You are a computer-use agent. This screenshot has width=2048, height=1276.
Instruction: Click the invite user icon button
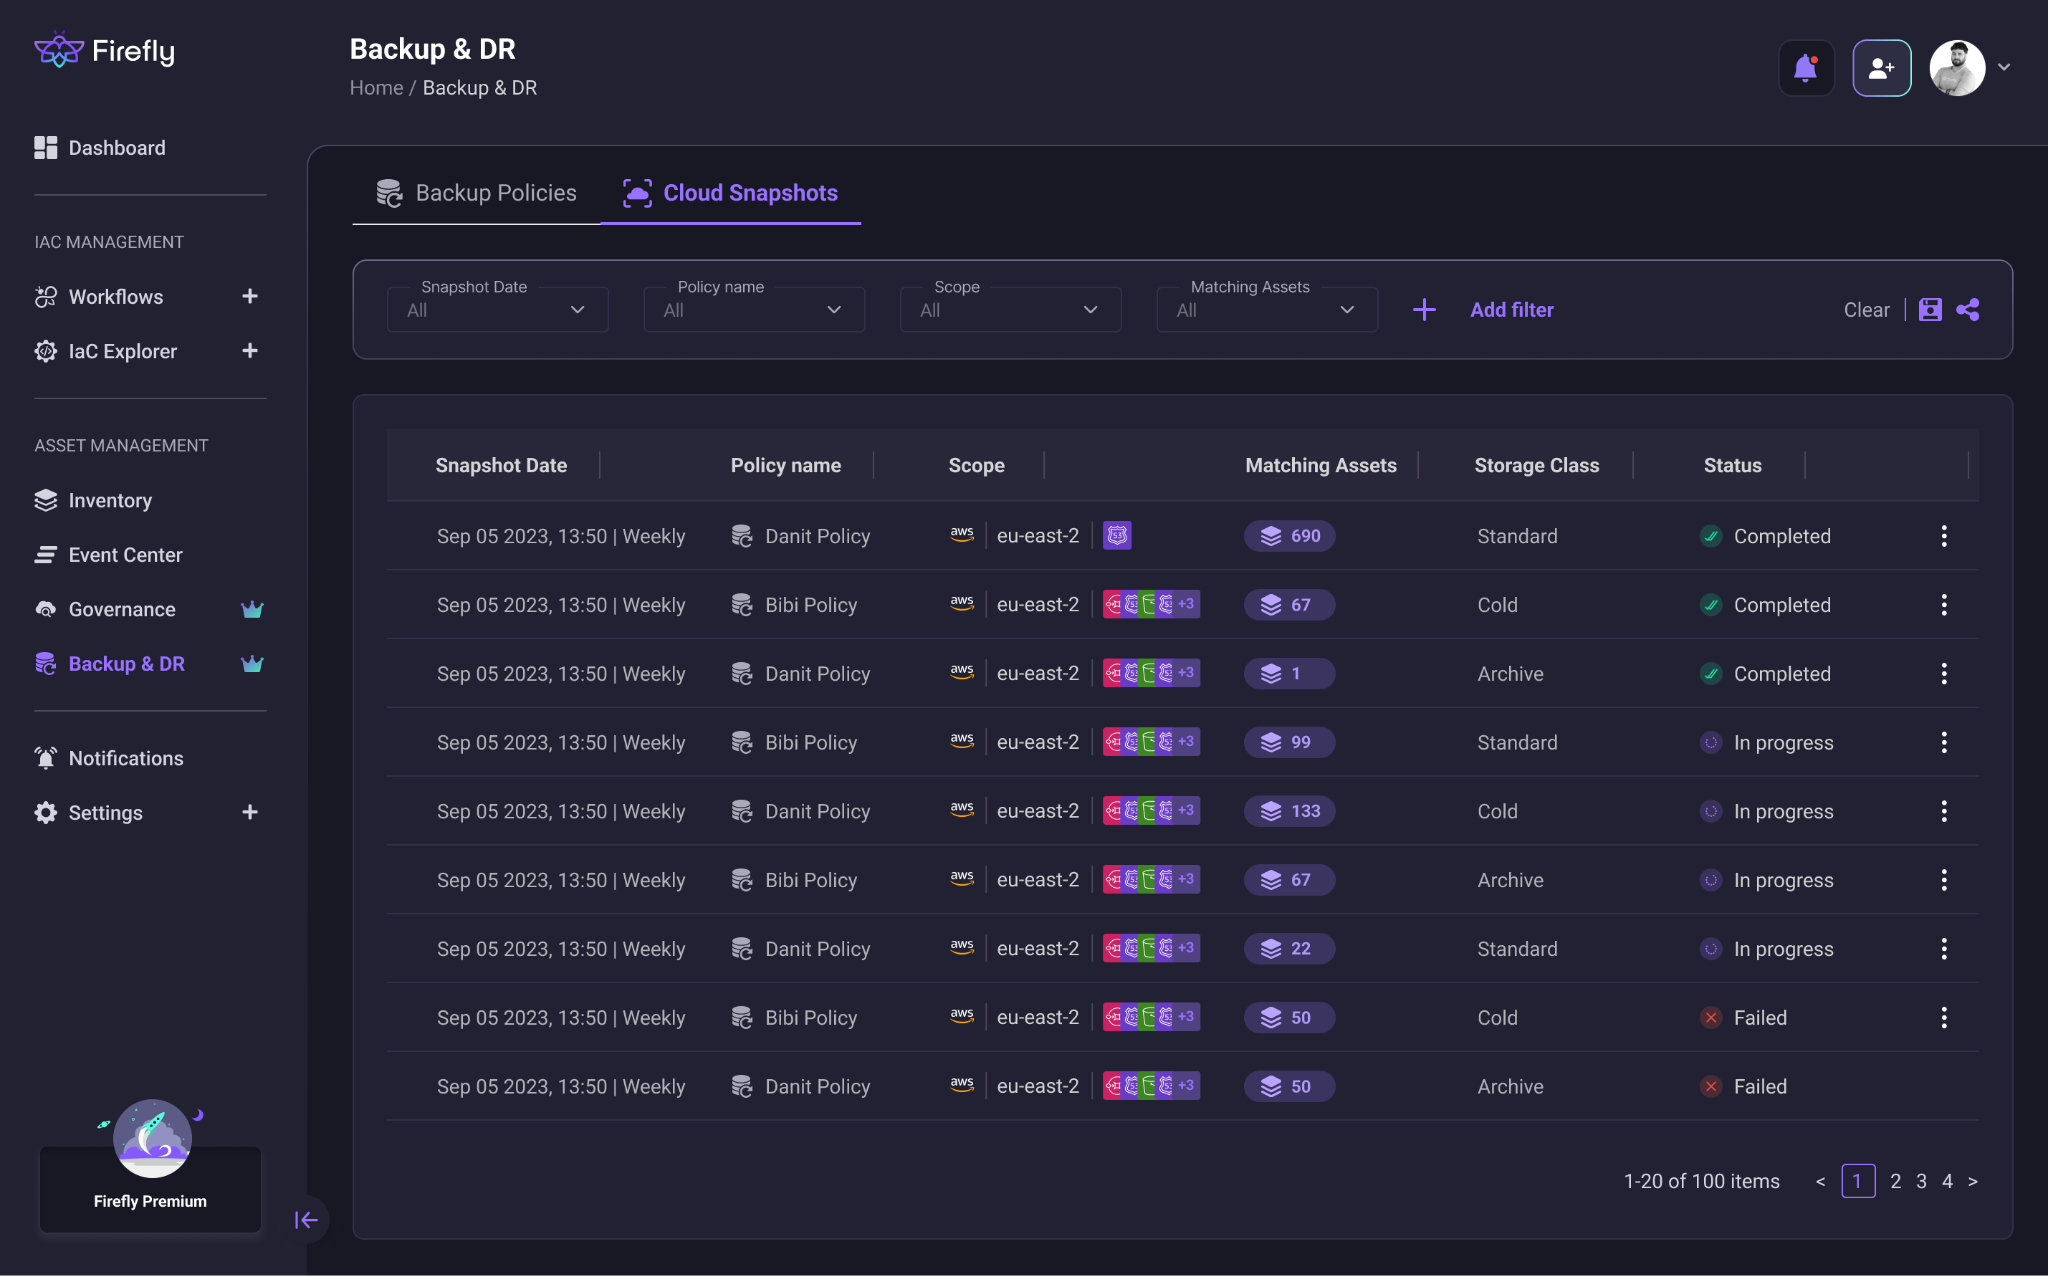[1881, 68]
